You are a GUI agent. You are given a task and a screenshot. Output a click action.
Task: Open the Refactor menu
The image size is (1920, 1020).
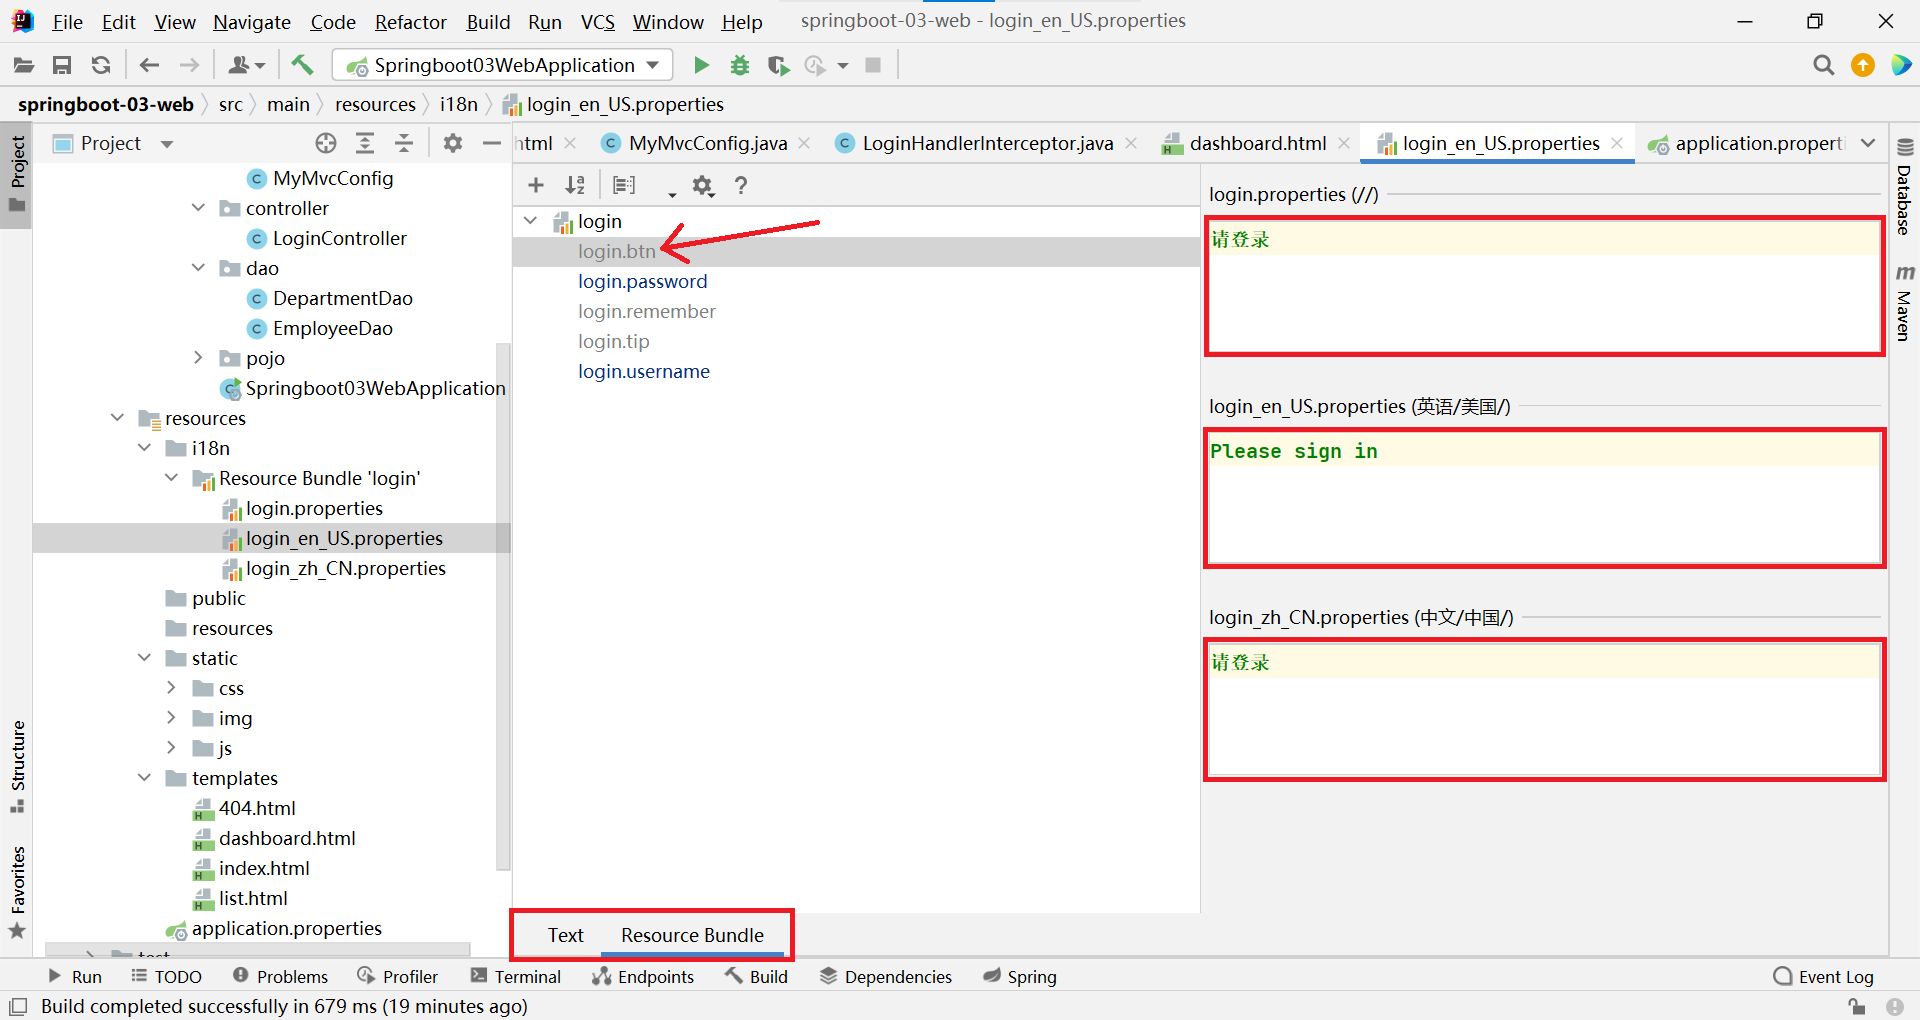[410, 22]
